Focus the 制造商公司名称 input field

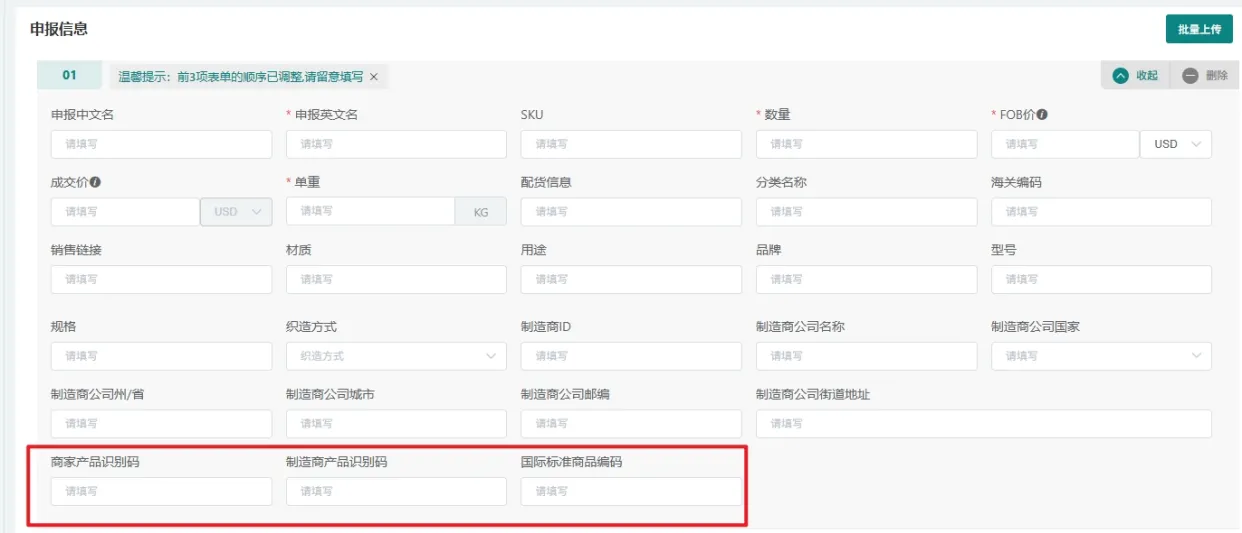click(x=866, y=356)
